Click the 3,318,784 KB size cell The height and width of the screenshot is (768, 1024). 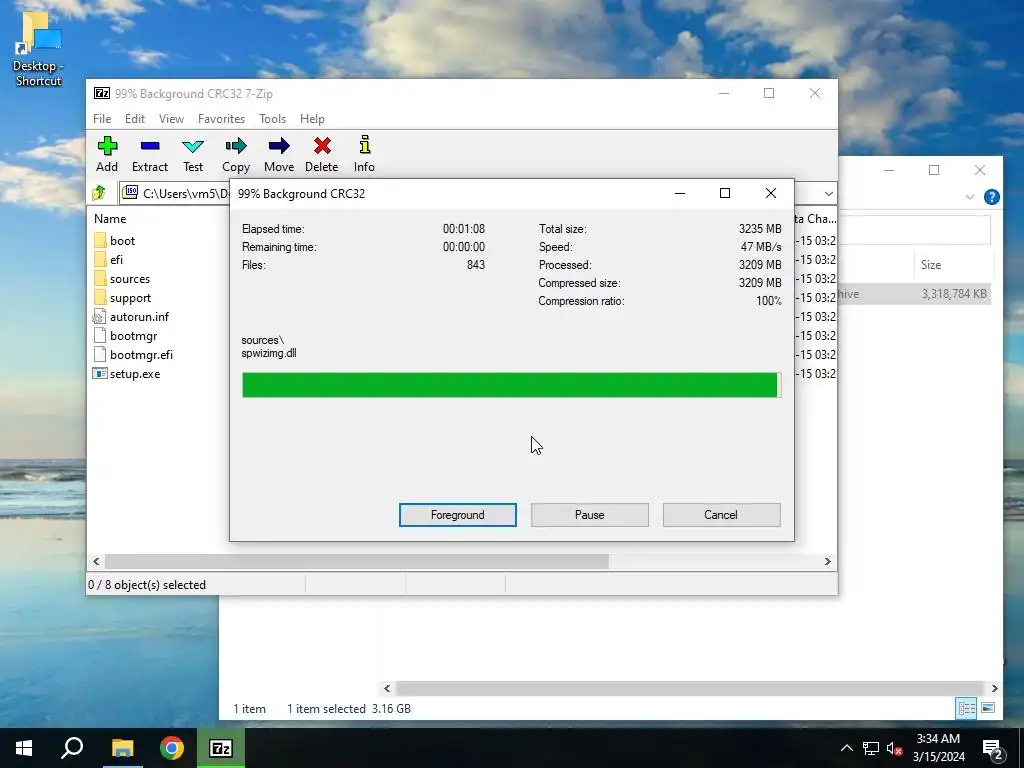tap(954, 294)
